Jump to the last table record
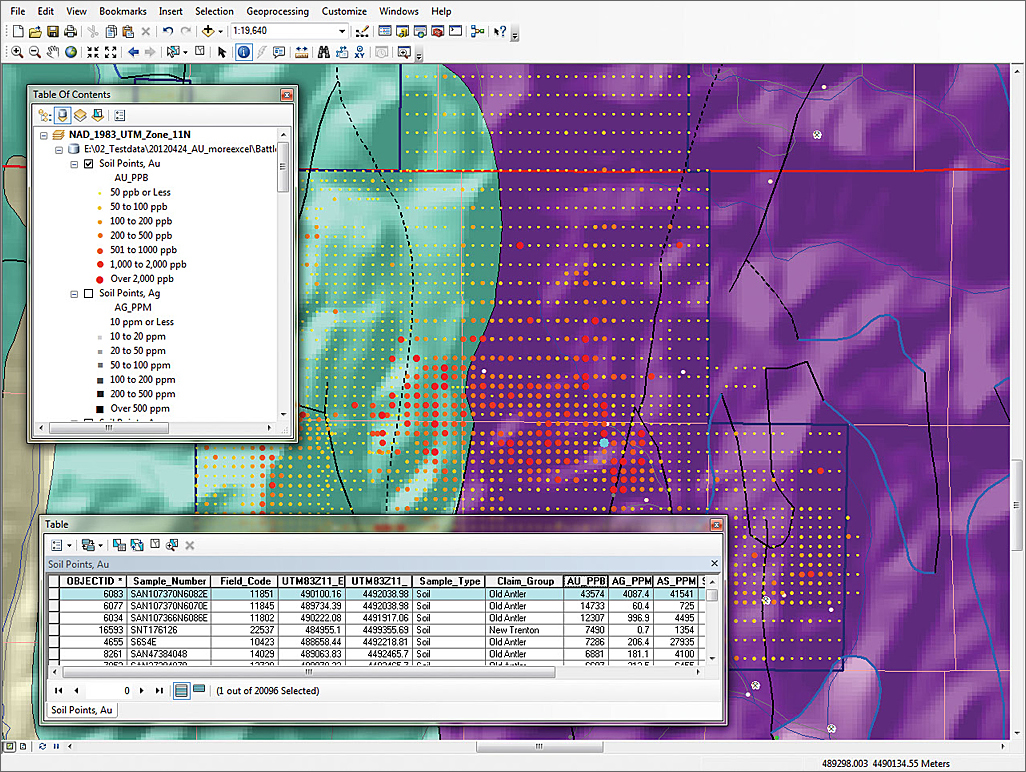This screenshot has height=772, width=1026. coord(159,690)
